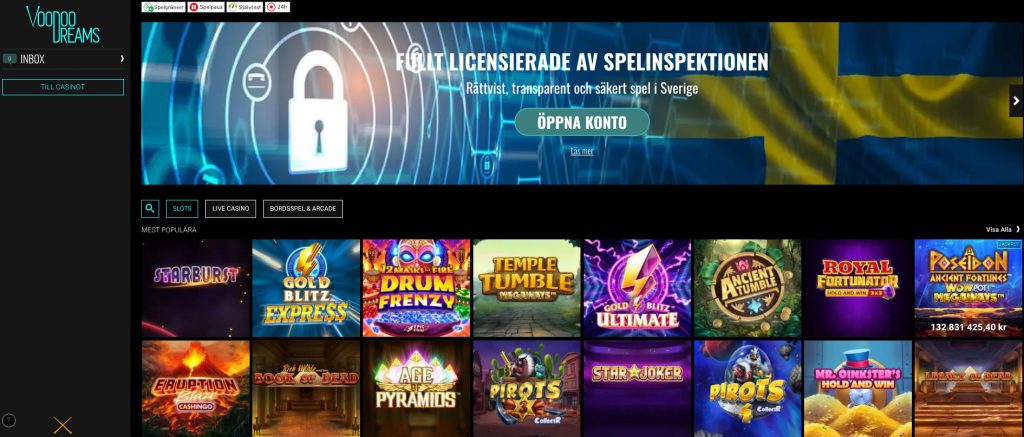Image resolution: width=1024 pixels, height=437 pixels.
Task: Click the Till Casinot button
Action: pos(63,88)
